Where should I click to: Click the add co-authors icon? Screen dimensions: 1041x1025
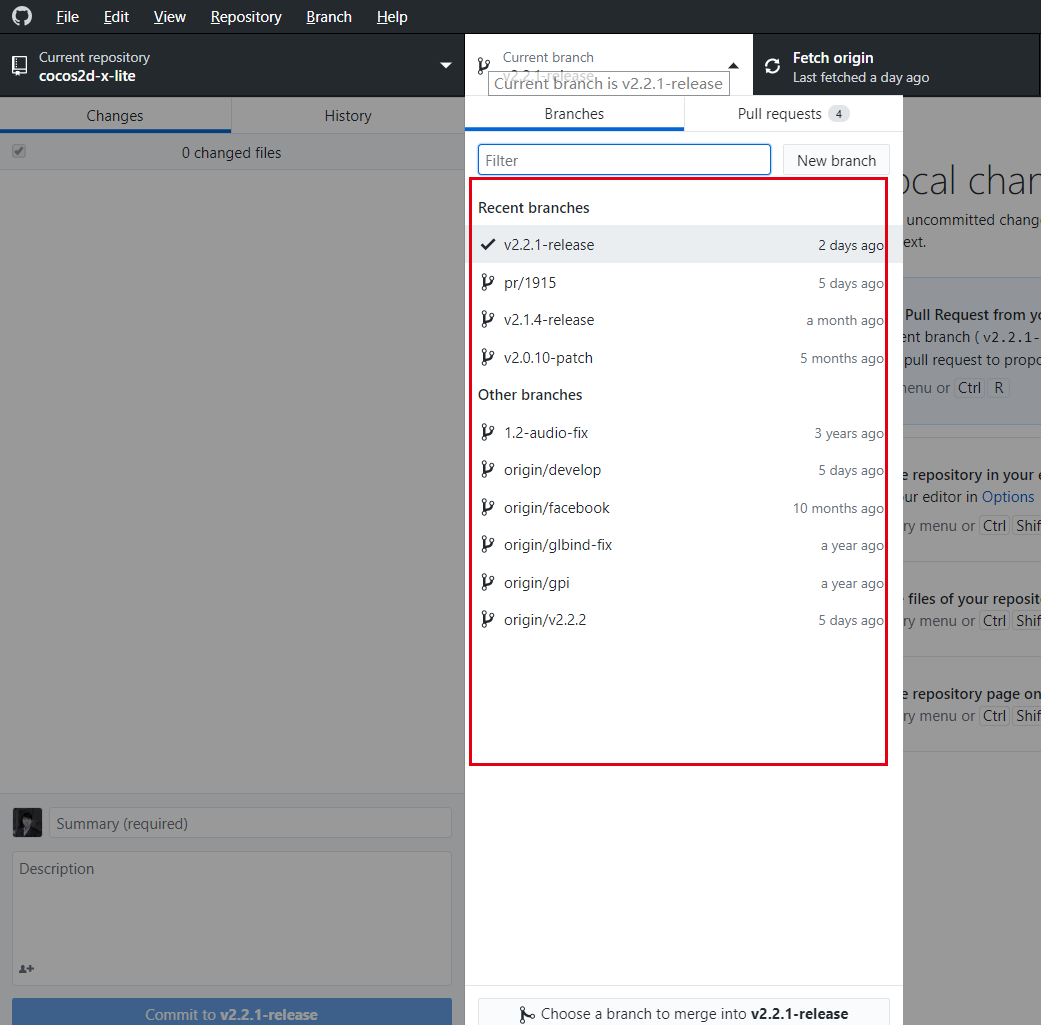coord(27,969)
